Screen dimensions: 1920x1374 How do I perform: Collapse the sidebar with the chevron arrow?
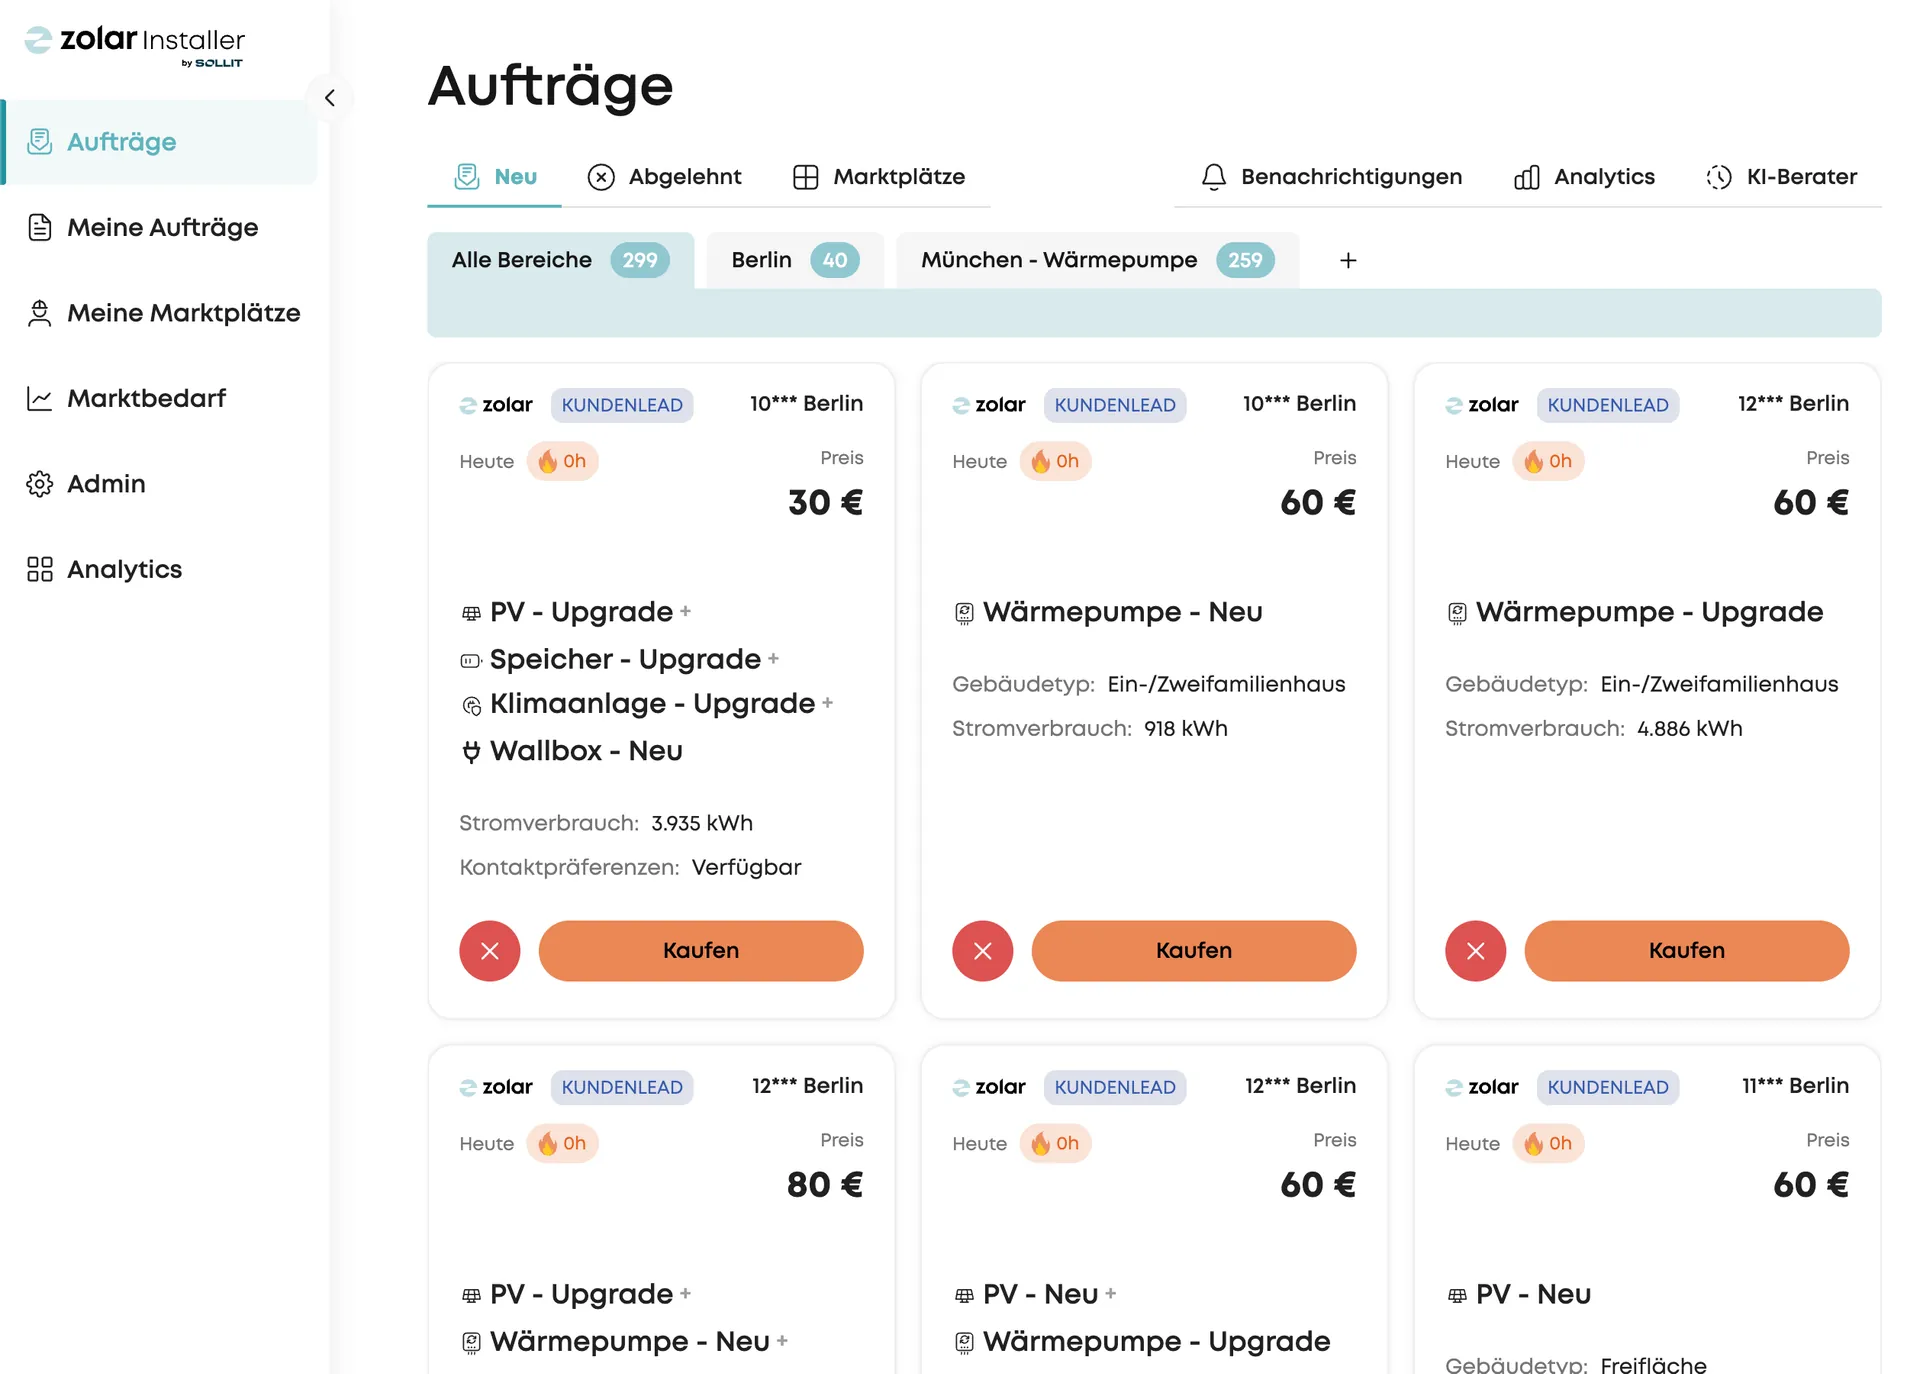tap(330, 98)
